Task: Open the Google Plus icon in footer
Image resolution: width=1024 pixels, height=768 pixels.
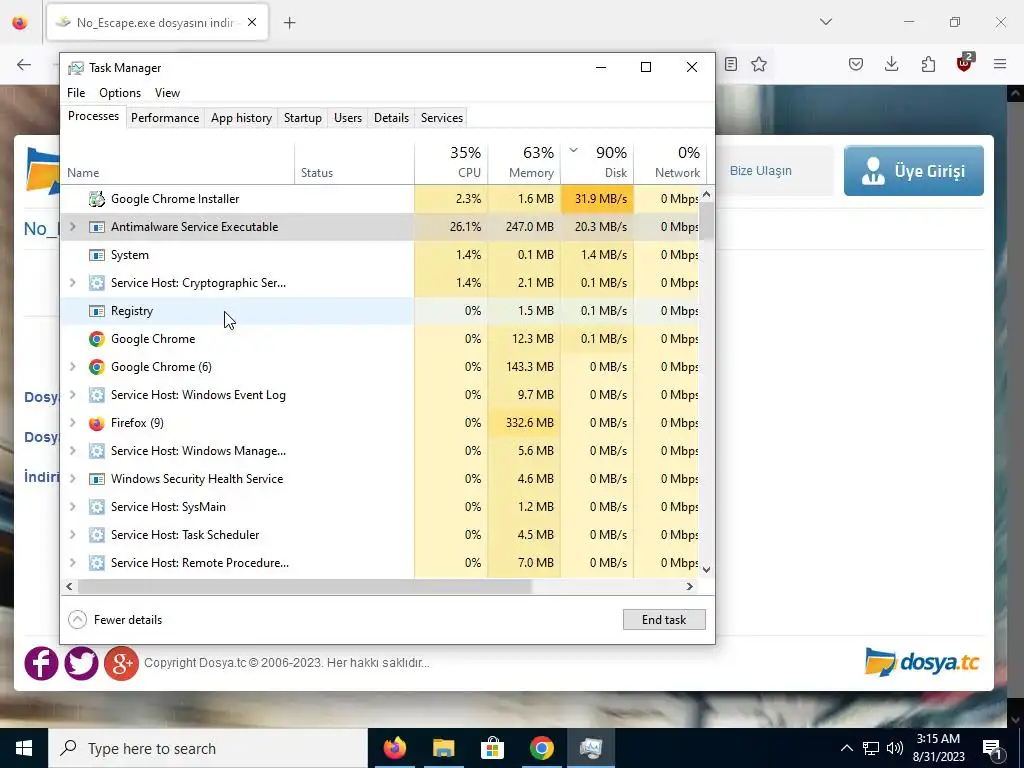Action: [x=121, y=663]
